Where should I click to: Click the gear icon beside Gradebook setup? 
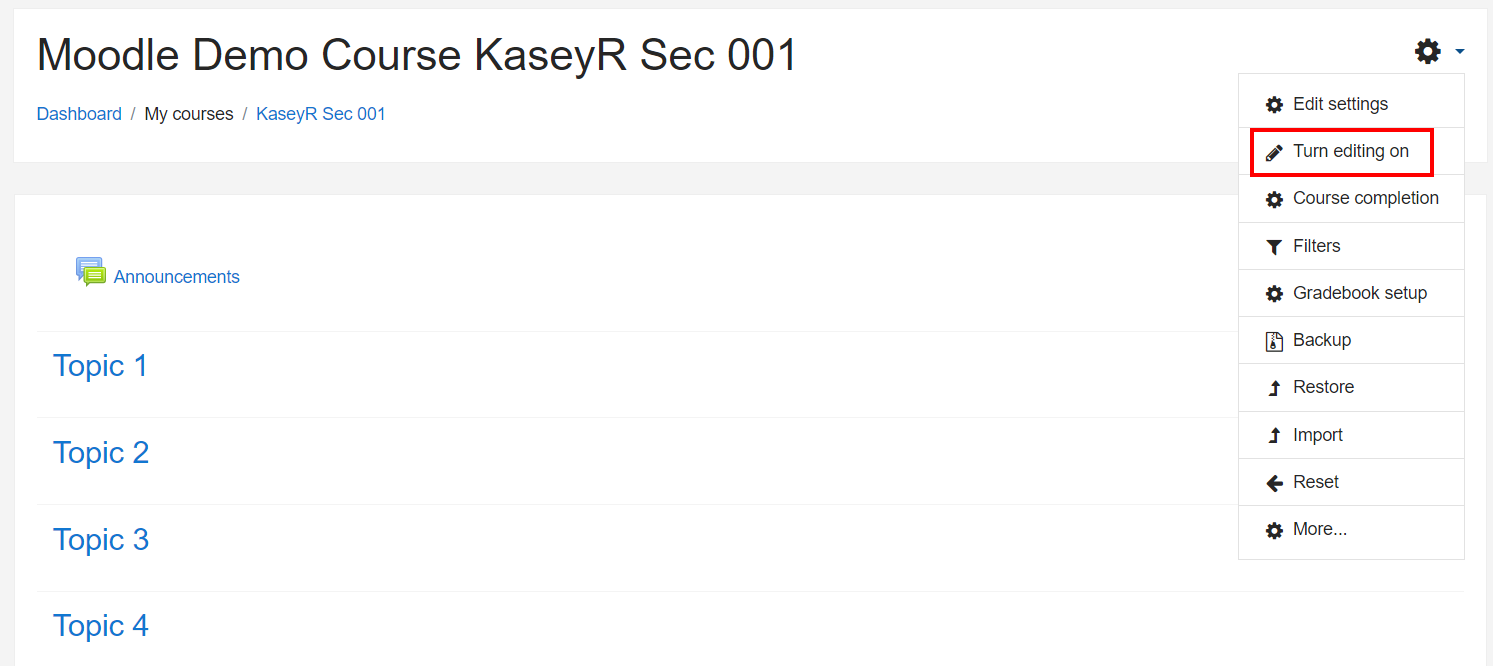point(1274,294)
